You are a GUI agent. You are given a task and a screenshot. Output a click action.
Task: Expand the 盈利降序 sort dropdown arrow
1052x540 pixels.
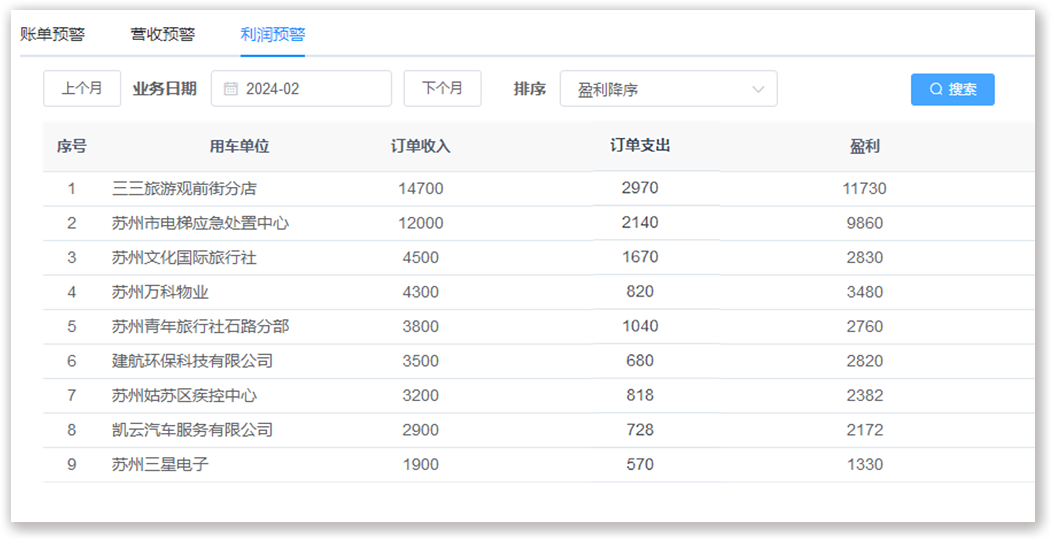(x=757, y=89)
